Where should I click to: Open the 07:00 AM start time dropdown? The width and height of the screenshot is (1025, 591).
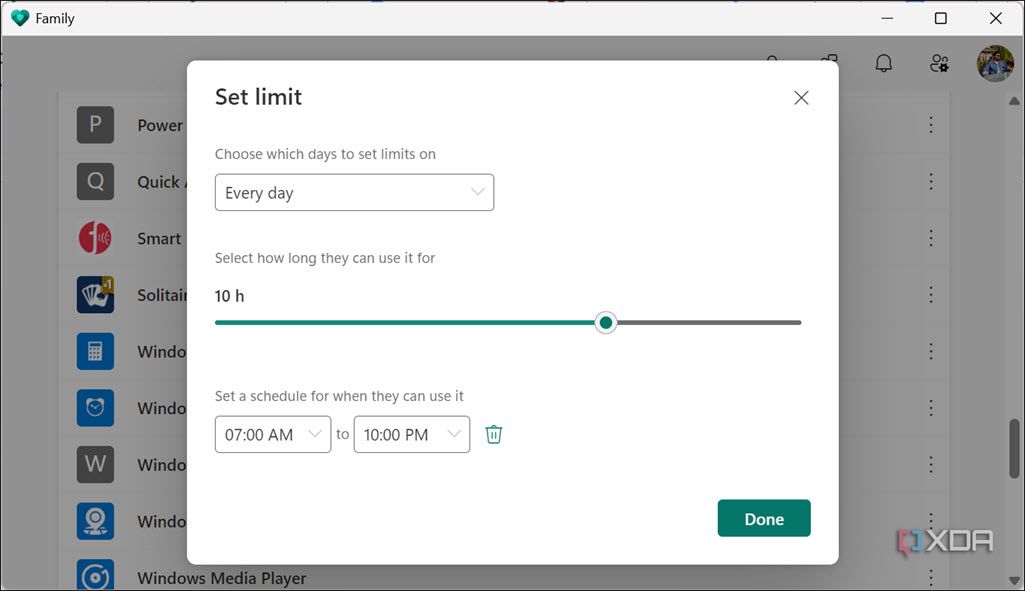(272, 433)
